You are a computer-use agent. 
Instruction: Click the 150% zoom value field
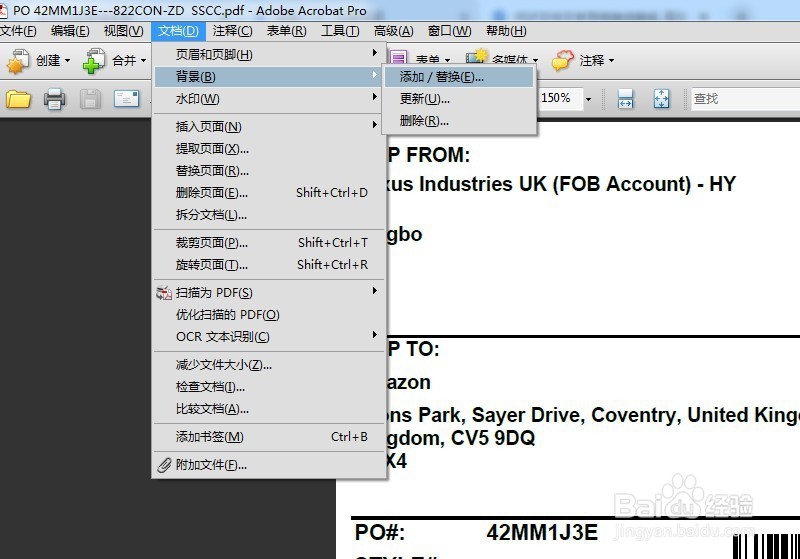tap(560, 98)
